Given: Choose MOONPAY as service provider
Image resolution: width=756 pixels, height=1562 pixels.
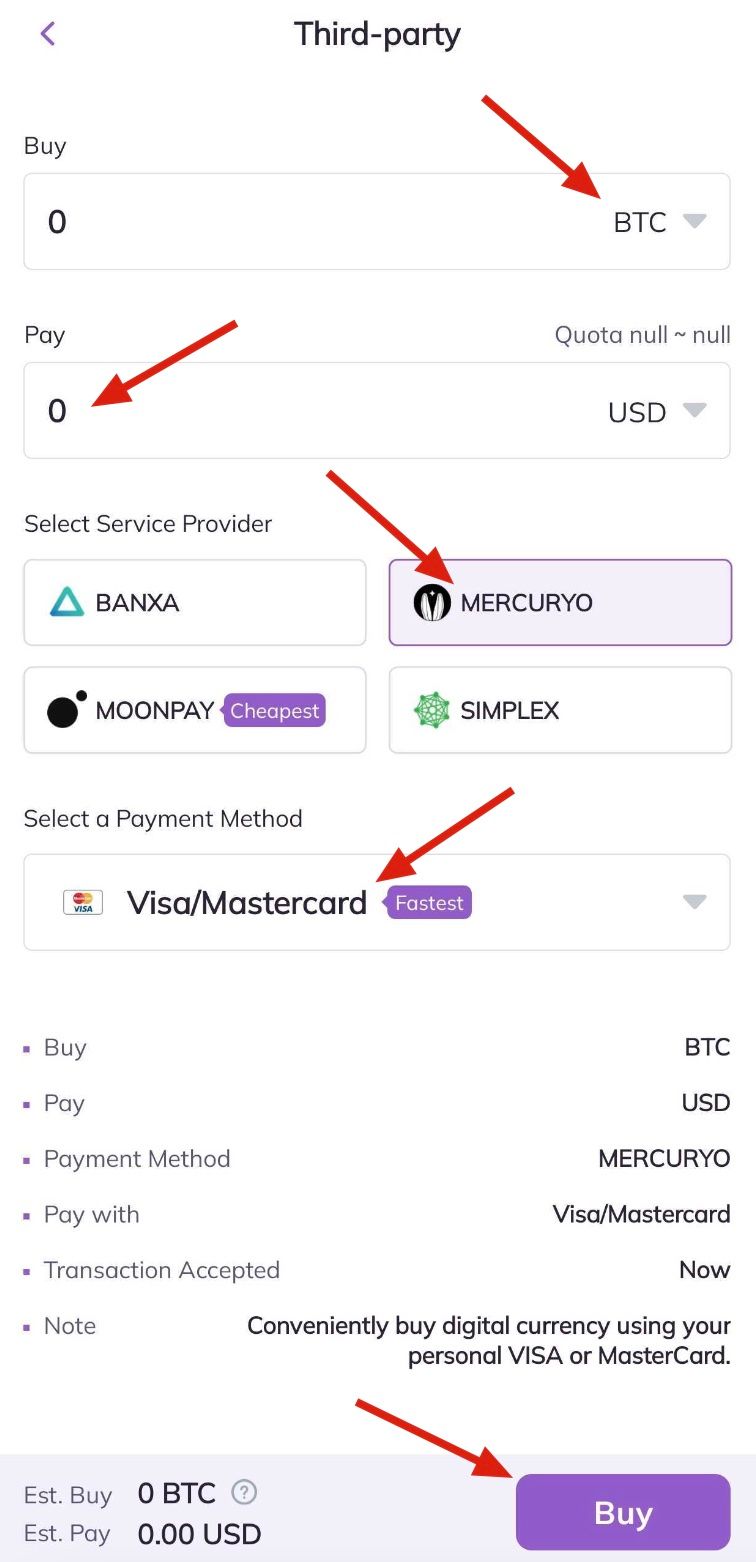Looking at the screenshot, I should 155,711.
